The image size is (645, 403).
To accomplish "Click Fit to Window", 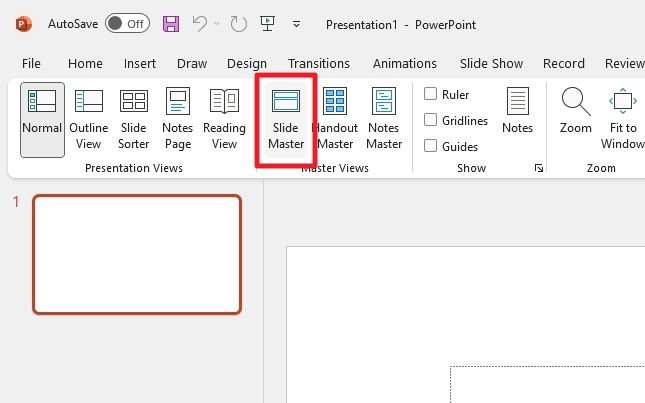I will [x=623, y=119].
